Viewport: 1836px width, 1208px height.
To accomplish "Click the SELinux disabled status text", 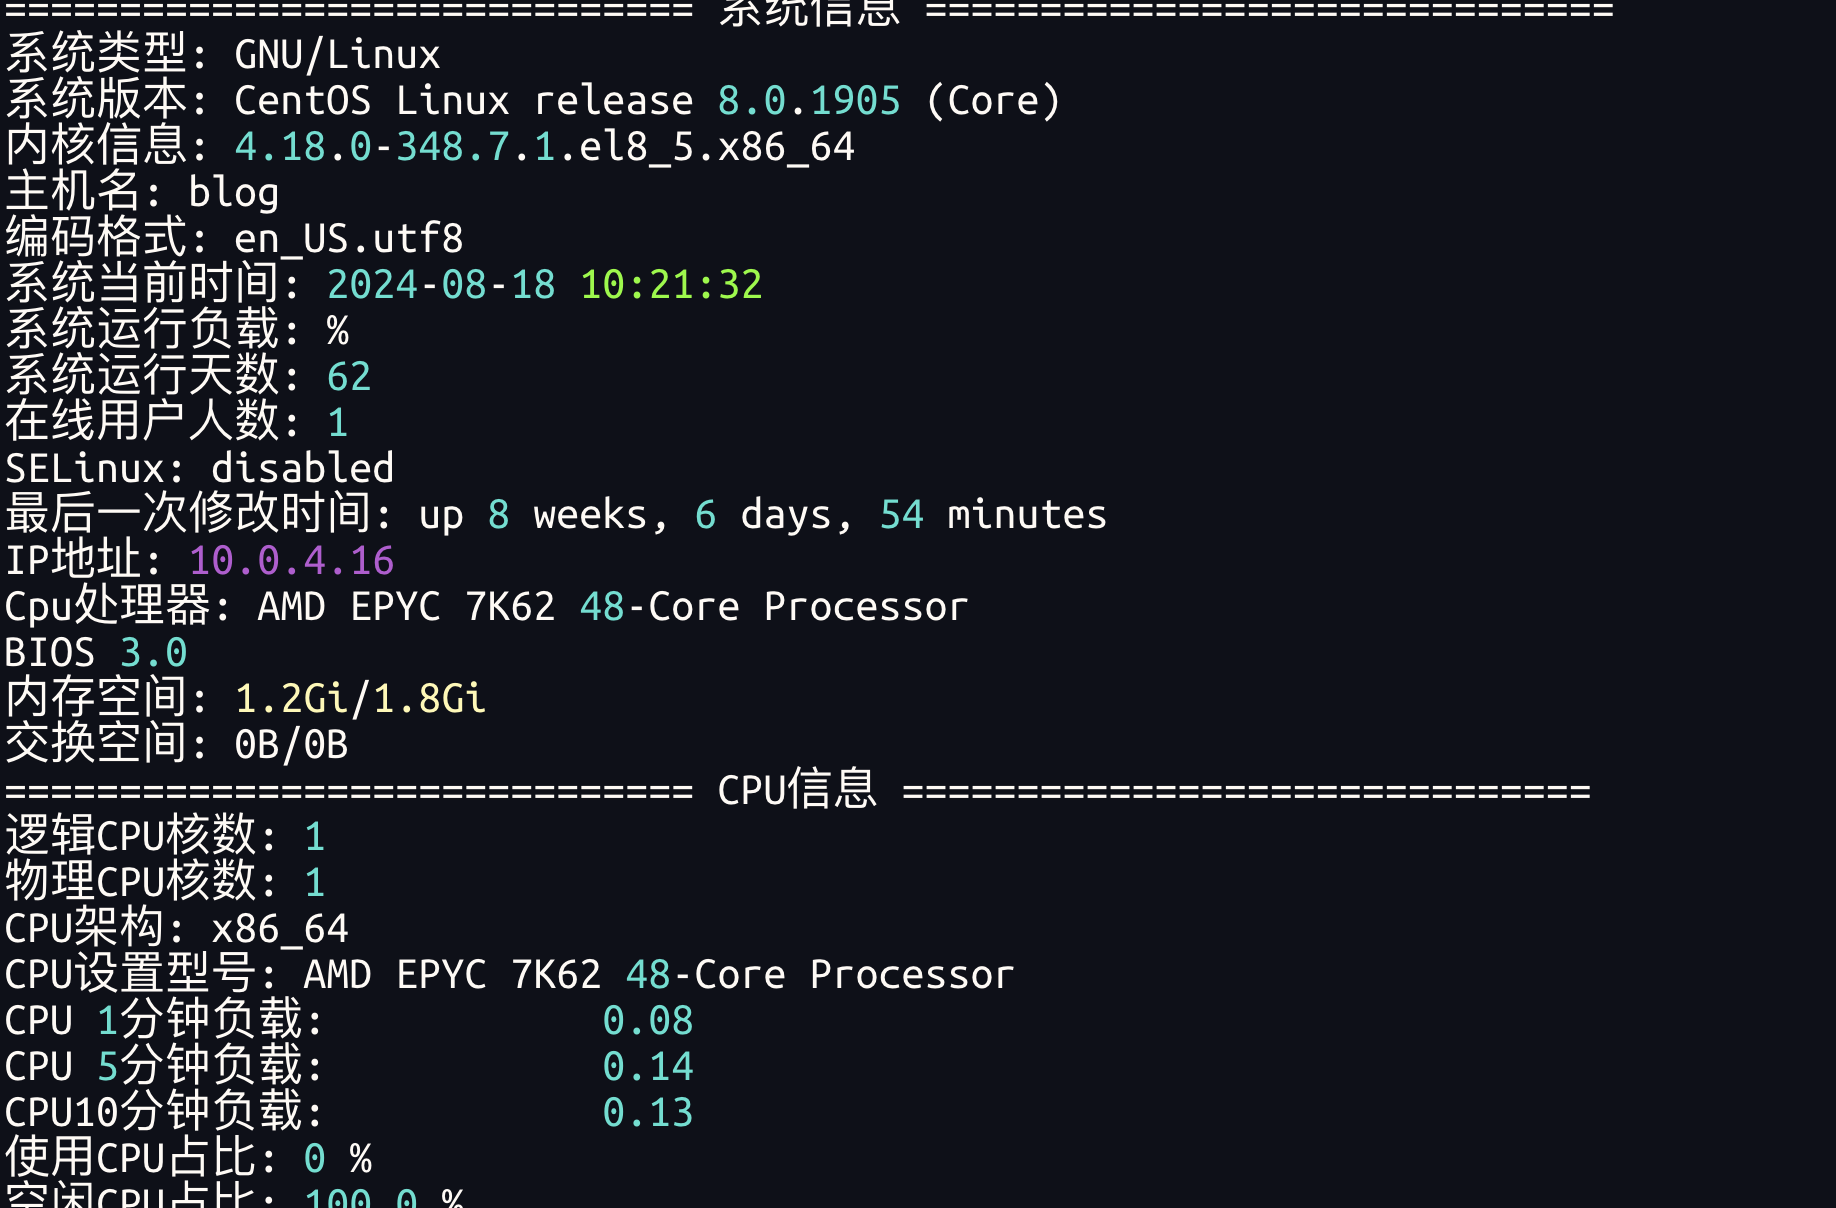I will click(302, 469).
